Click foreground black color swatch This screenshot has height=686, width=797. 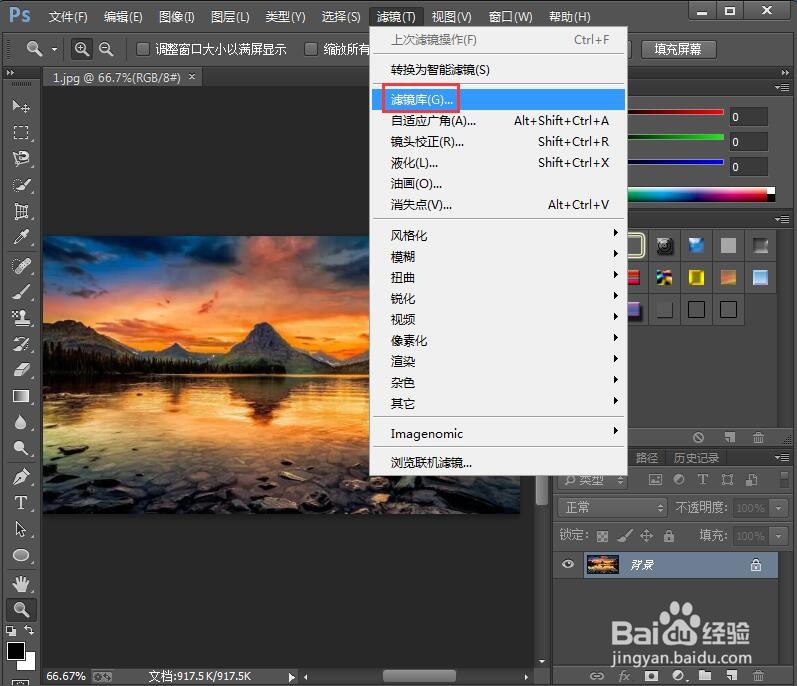coord(15,650)
